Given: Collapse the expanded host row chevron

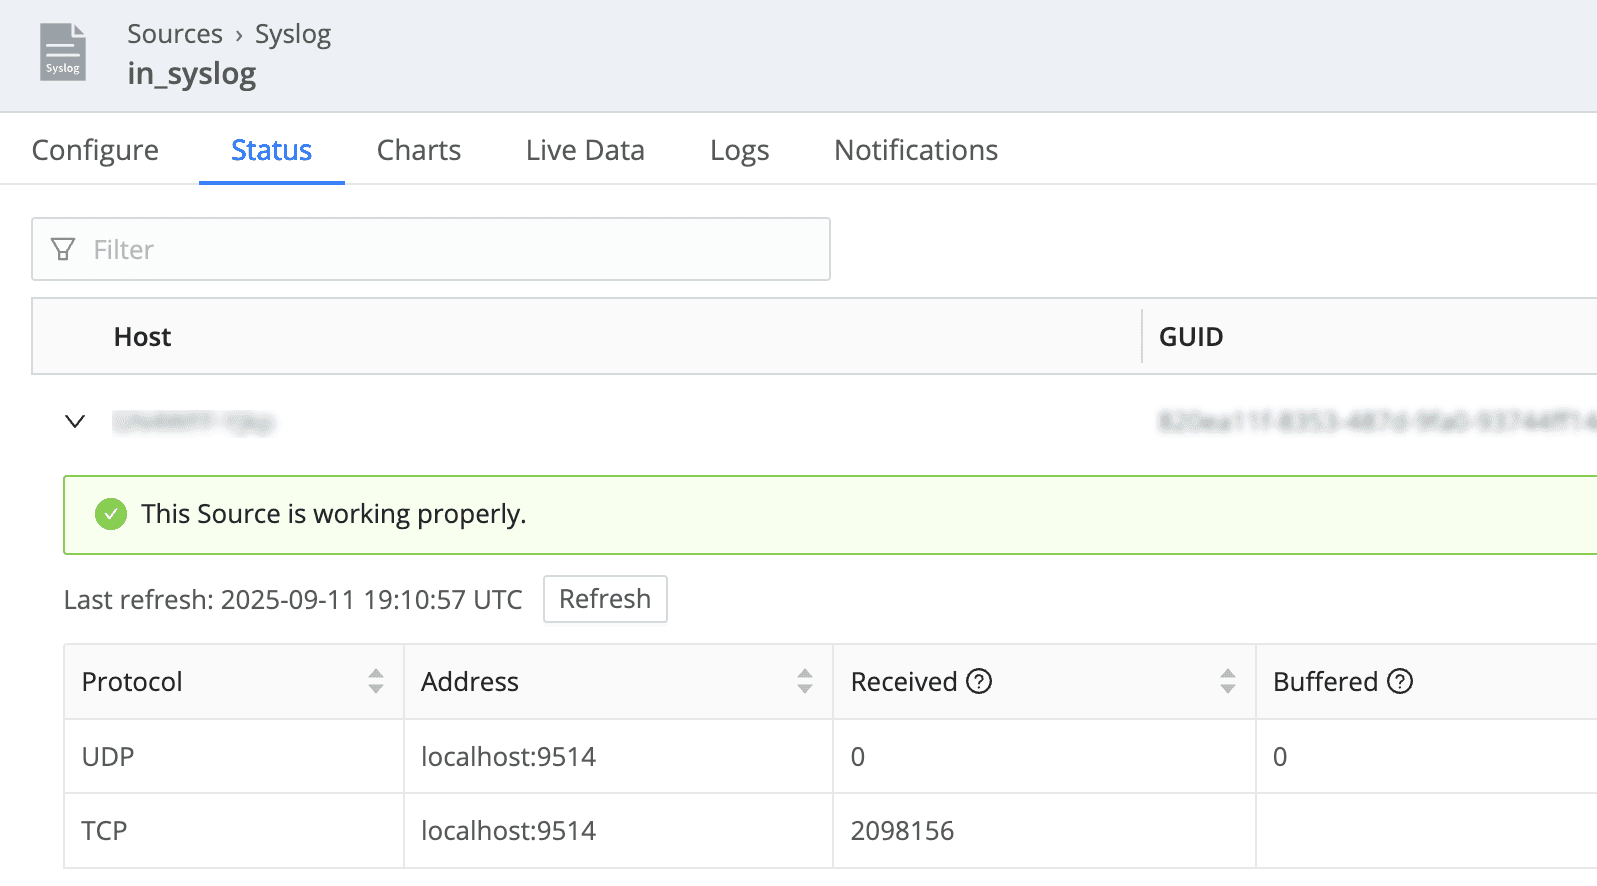Looking at the screenshot, I should 75,421.
